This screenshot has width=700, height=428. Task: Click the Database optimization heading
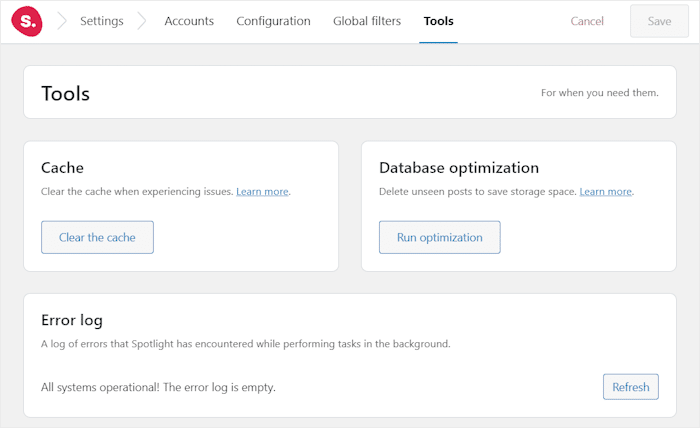pos(459,168)
